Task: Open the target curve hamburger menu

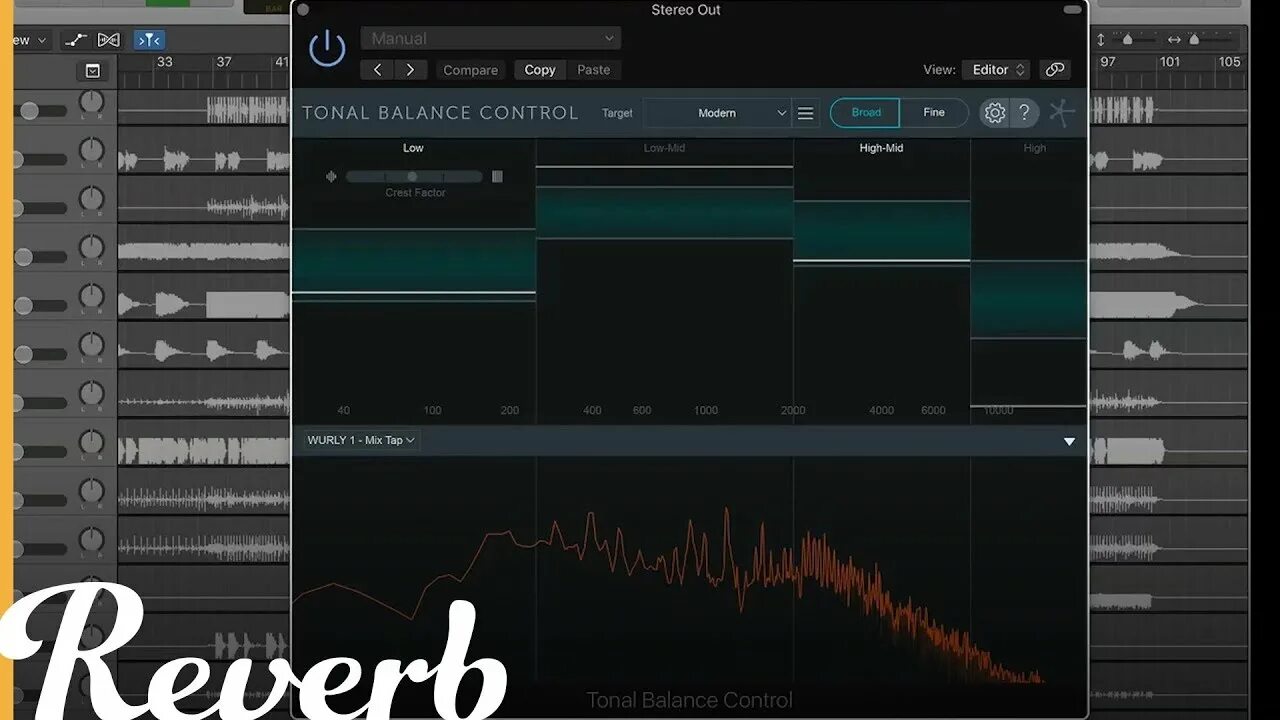Action: click(x=806, y=113)
